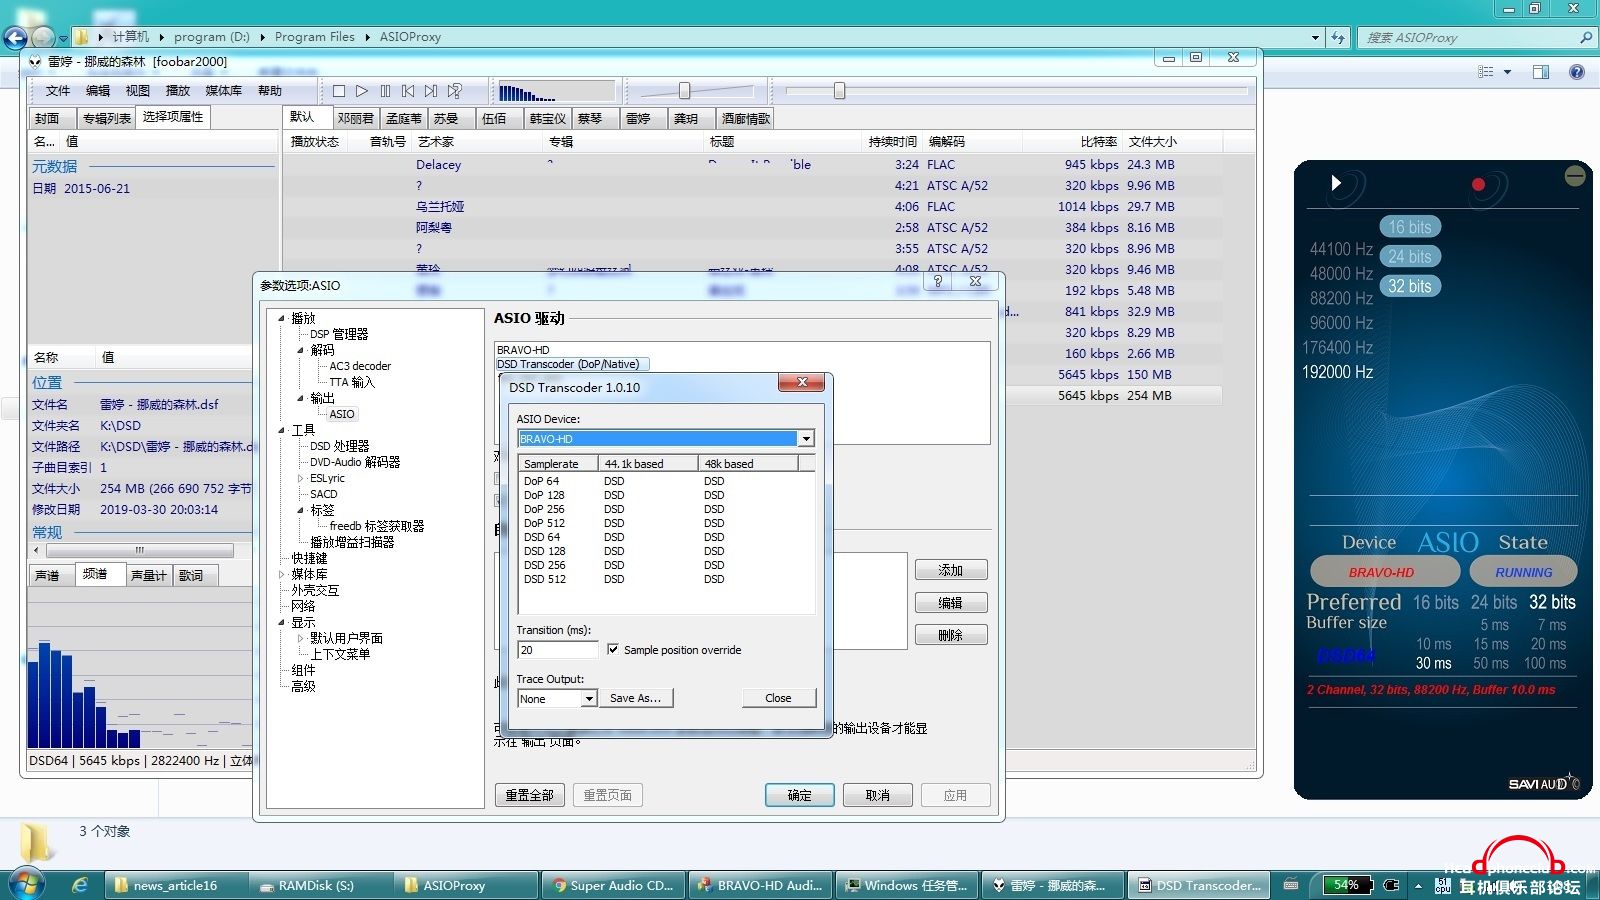Open the 播放 menu in foobar2000
This screenshot has width=1600, height=900.
click(177, 91)
